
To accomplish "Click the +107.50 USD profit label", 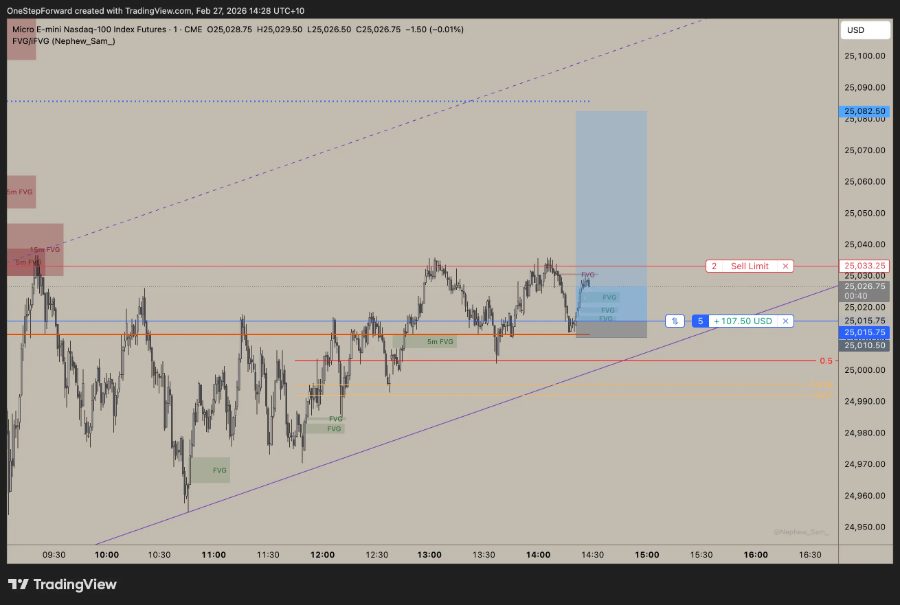I will pos(743,321).
